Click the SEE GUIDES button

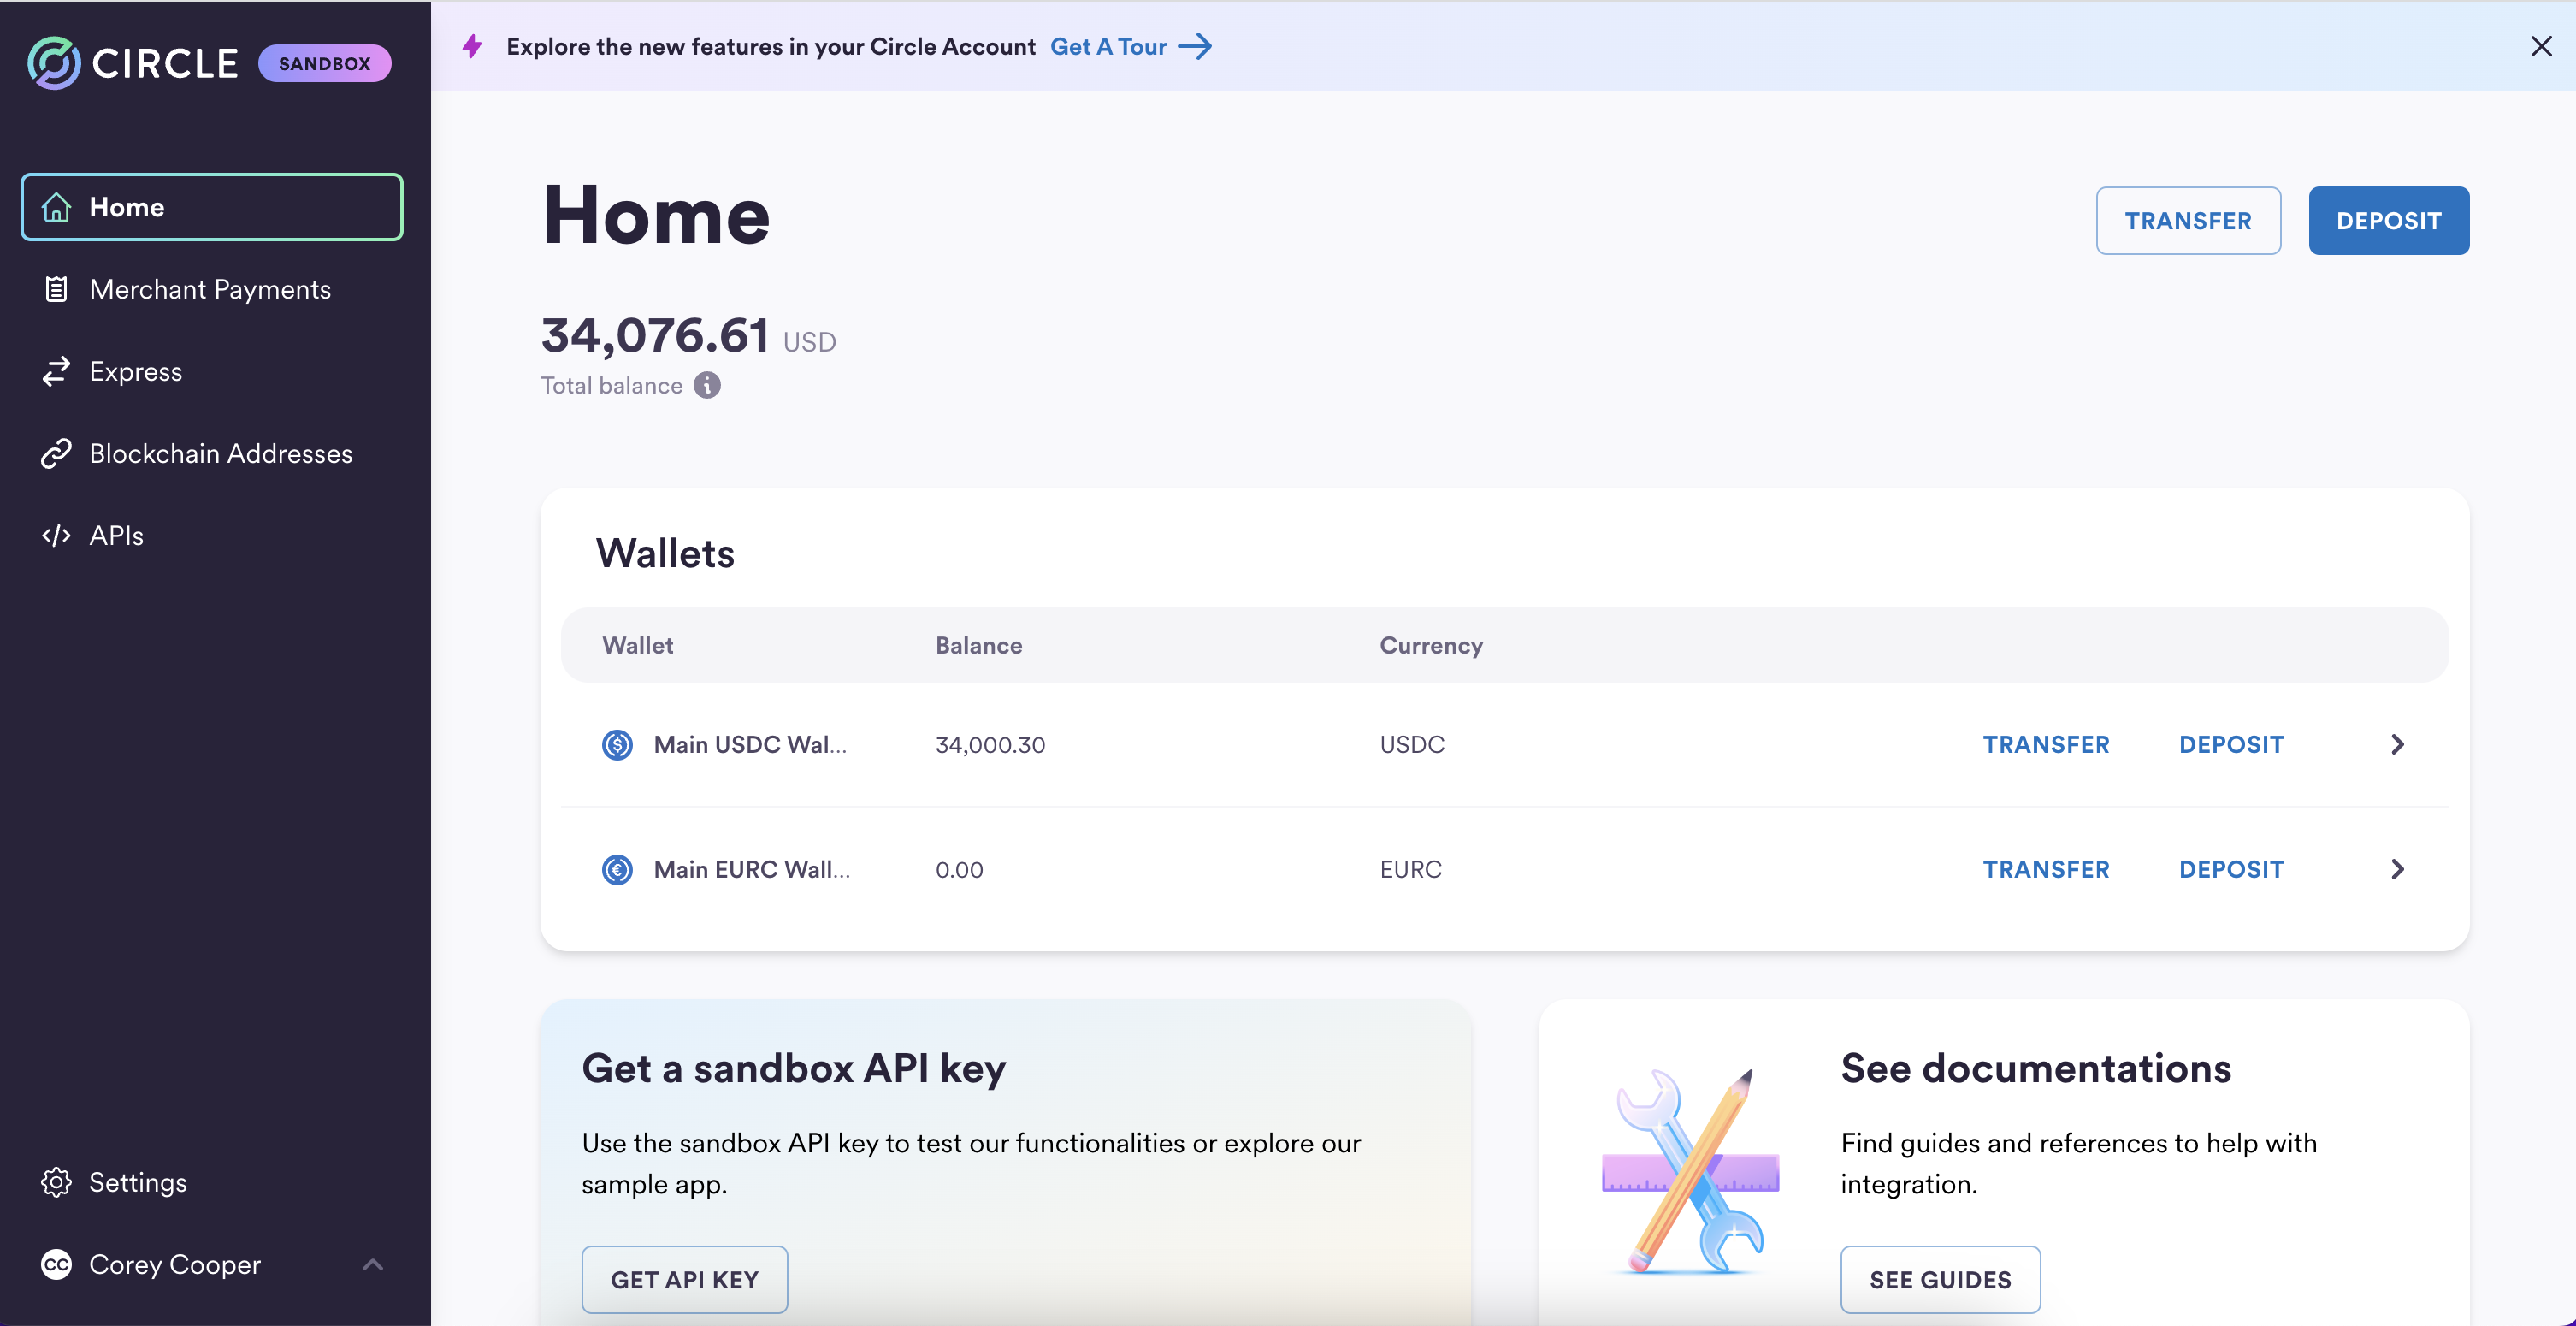(1940, 1279)
